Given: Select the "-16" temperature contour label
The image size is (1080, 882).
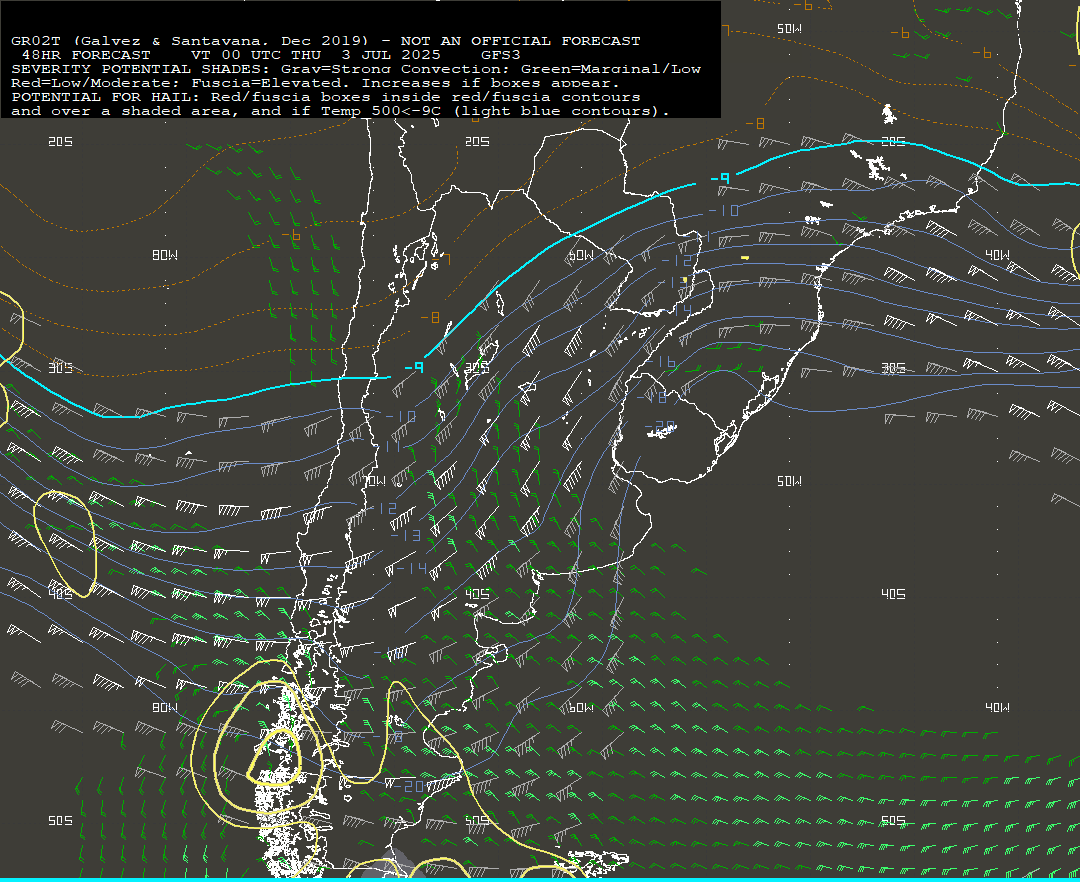Looking at the screenshot, I should [663, 361].
